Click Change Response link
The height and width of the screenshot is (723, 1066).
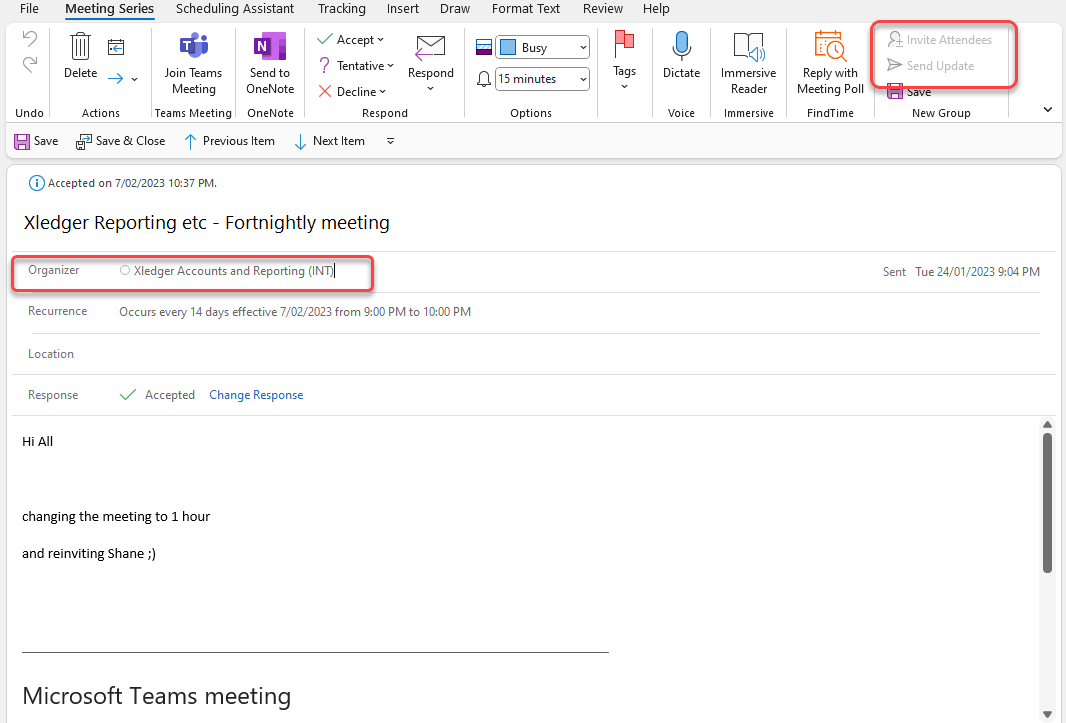click(x=256, y=395)
